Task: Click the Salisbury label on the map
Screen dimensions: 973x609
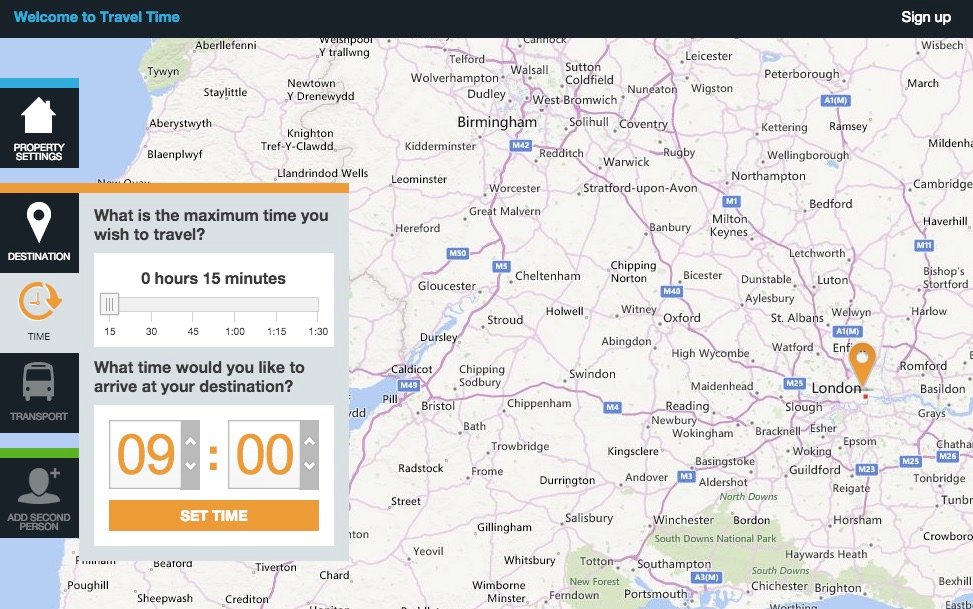Action: click(x=589, y=518)
